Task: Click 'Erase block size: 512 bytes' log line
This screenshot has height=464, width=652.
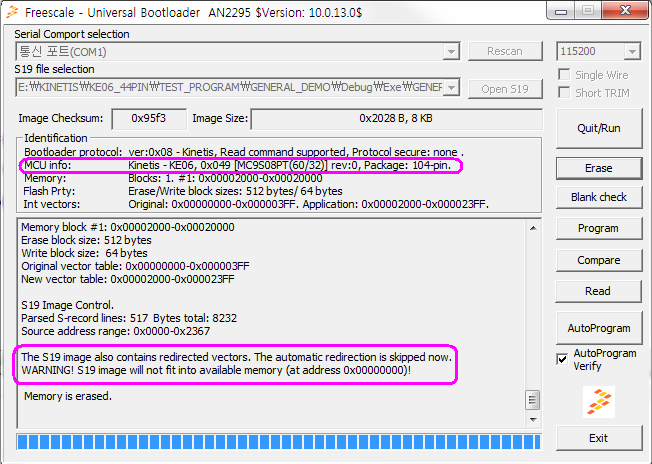Action: coord(86,240)
